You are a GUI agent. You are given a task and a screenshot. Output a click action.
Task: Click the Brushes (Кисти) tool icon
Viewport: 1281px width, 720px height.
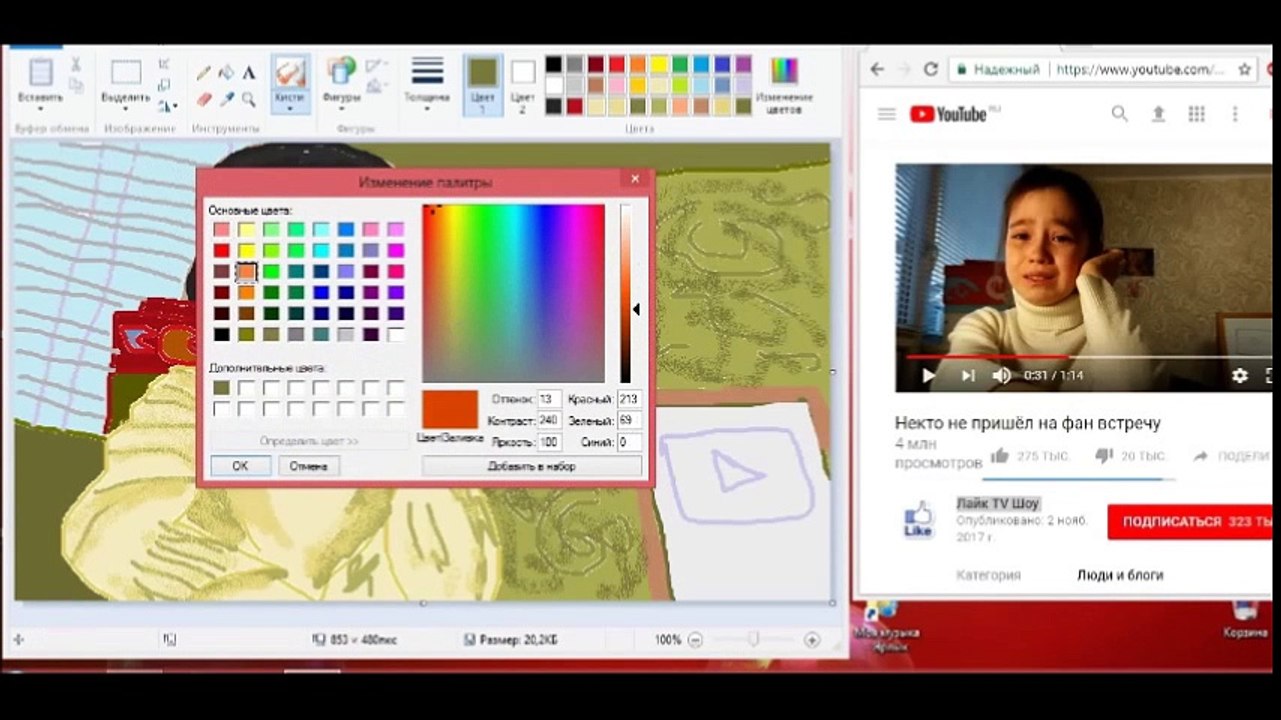pos(290,73)
